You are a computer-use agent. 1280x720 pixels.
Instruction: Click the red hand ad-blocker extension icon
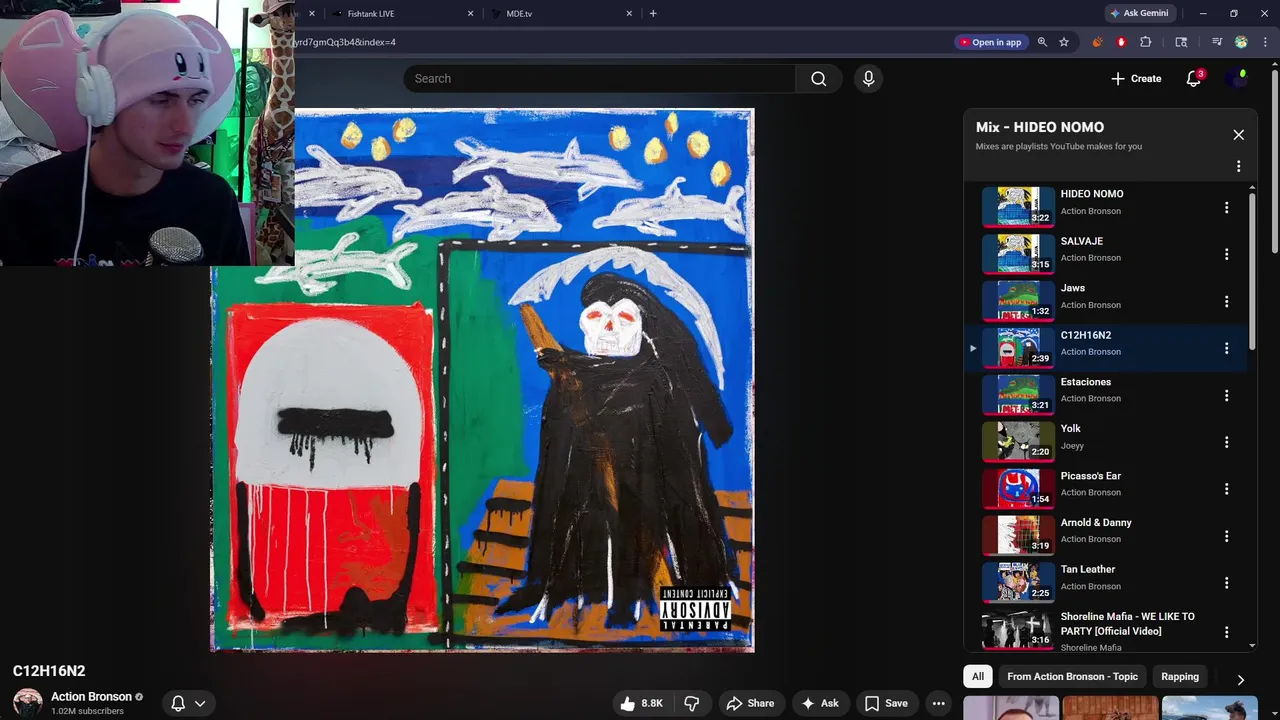(x=1121, y=42)
